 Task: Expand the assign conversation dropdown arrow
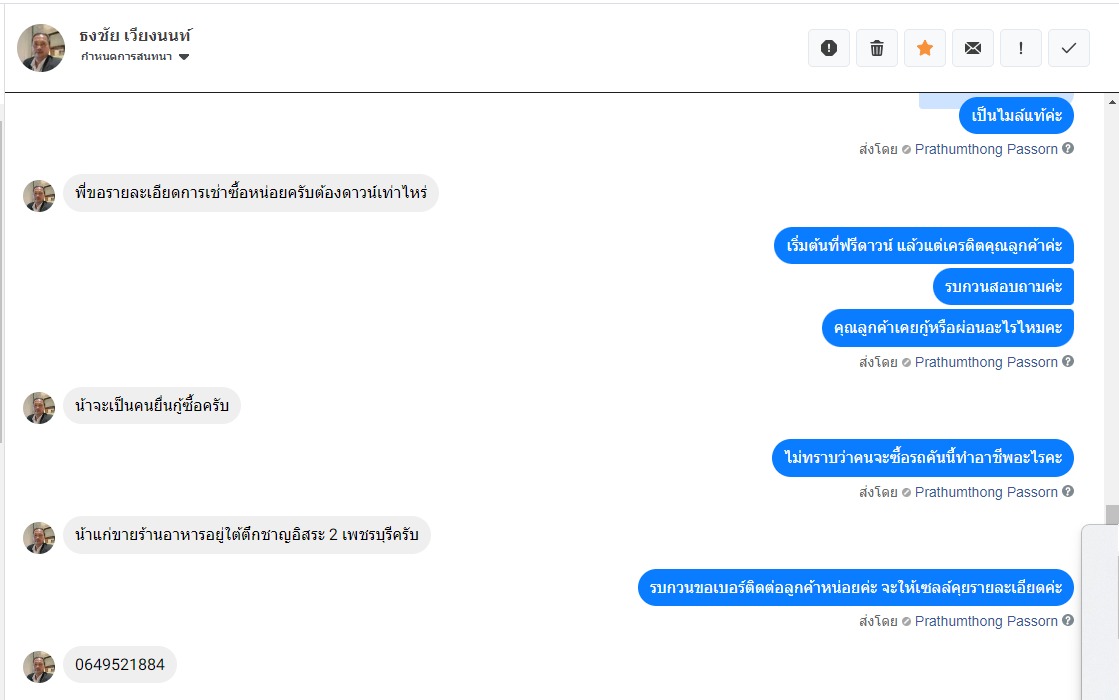click(x=184, y=57)
